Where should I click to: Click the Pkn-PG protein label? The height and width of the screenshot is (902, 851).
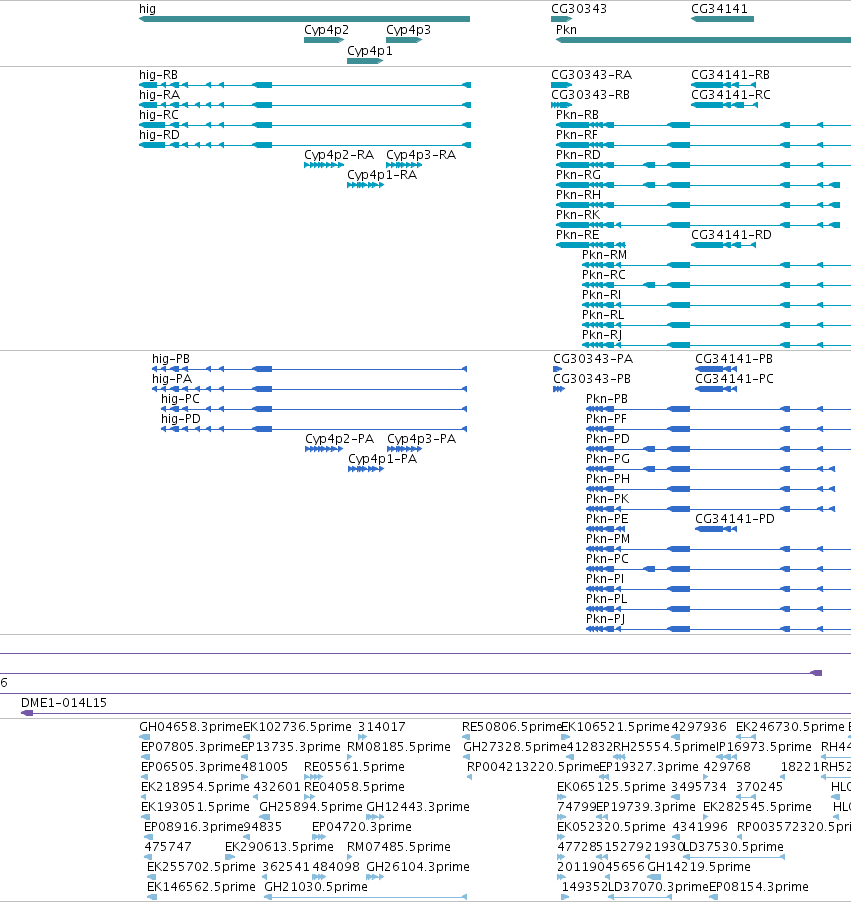coord(608,459)
